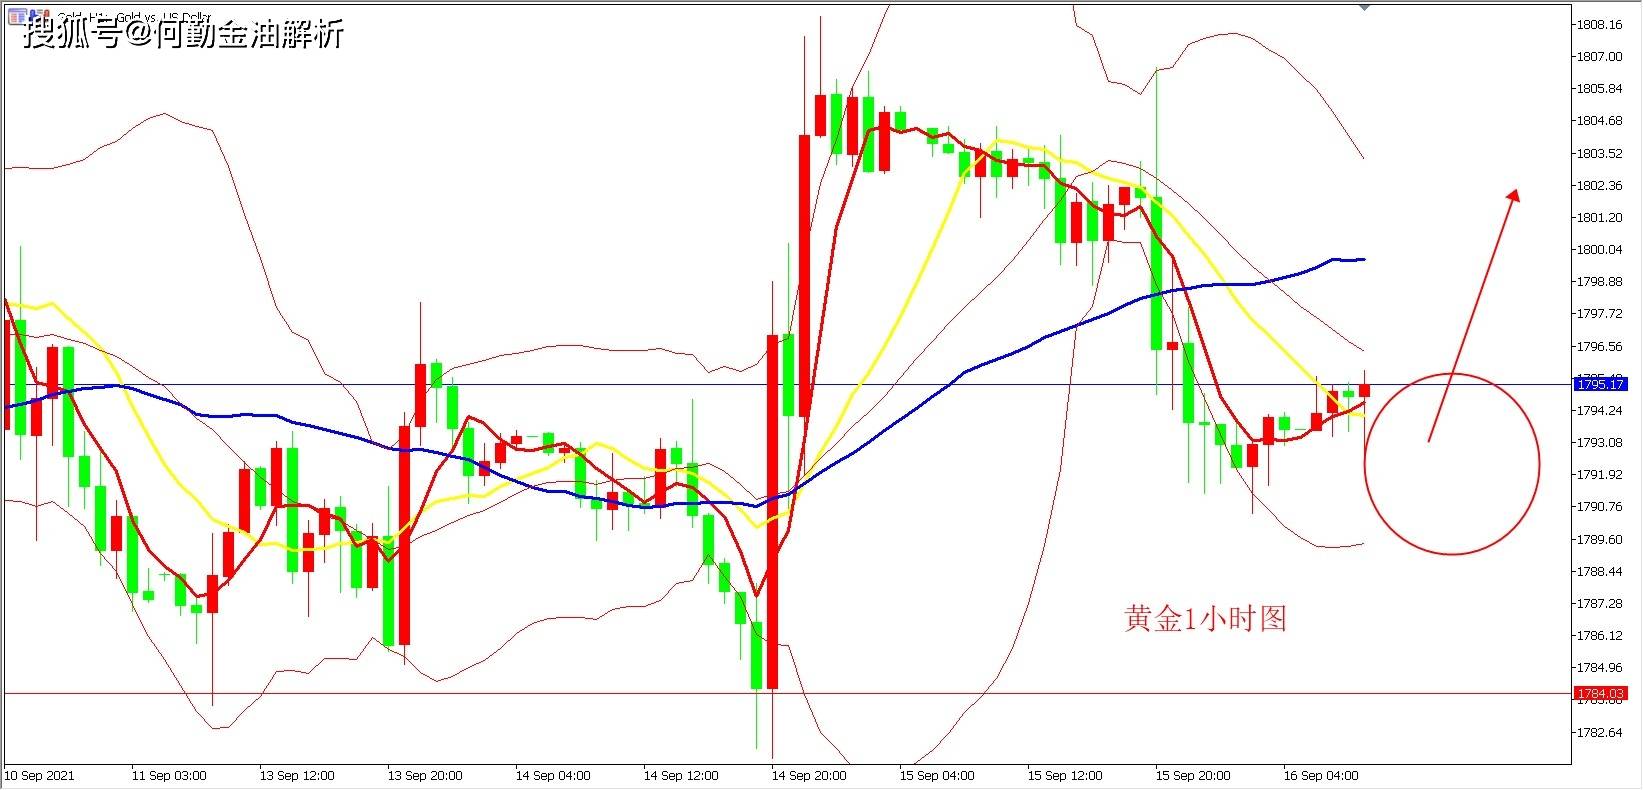Click the 1786.12 price axis label
1643x790 pixels.
(x=1600, y=635)
